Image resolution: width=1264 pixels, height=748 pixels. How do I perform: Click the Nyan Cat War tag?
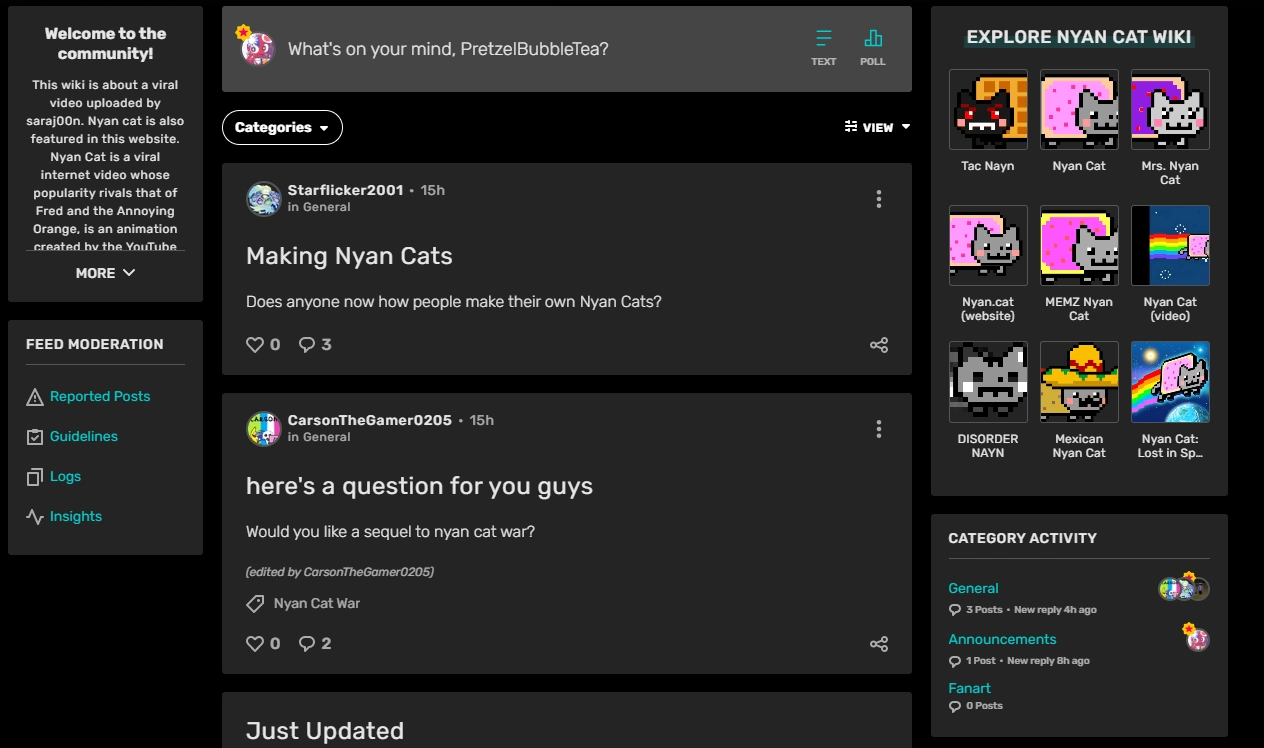click(x=317, y=603)
